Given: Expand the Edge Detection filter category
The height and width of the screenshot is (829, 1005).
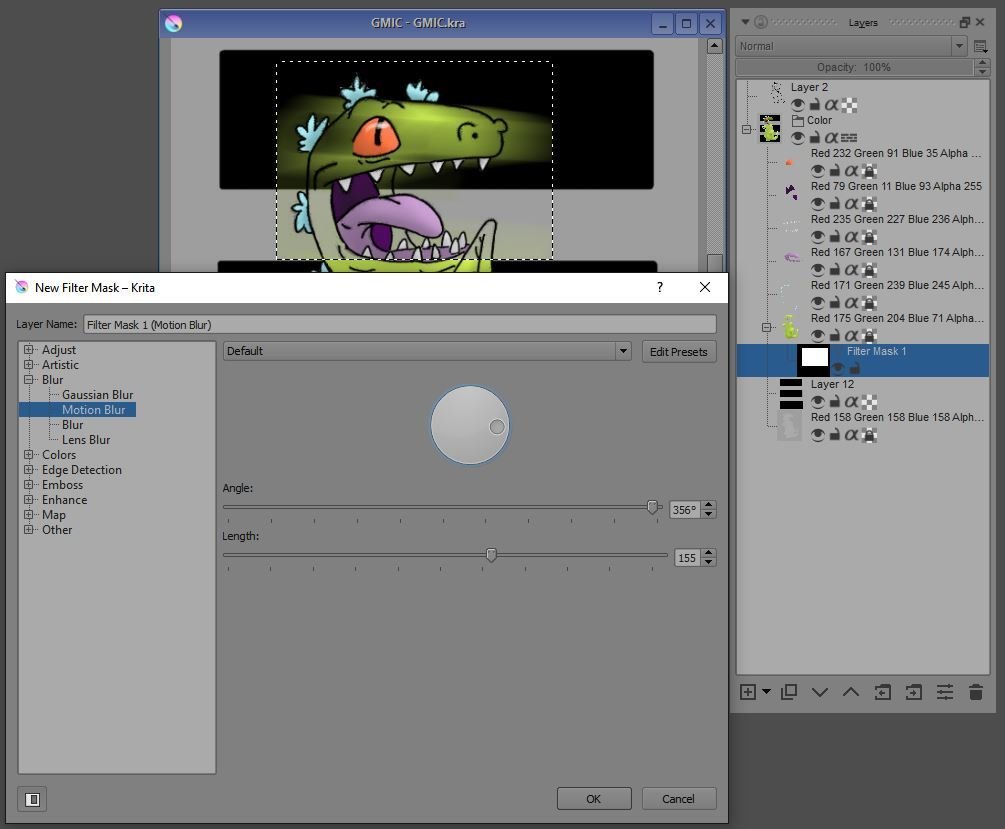Looking at the screenshot, I should click(x=28, y=469).
